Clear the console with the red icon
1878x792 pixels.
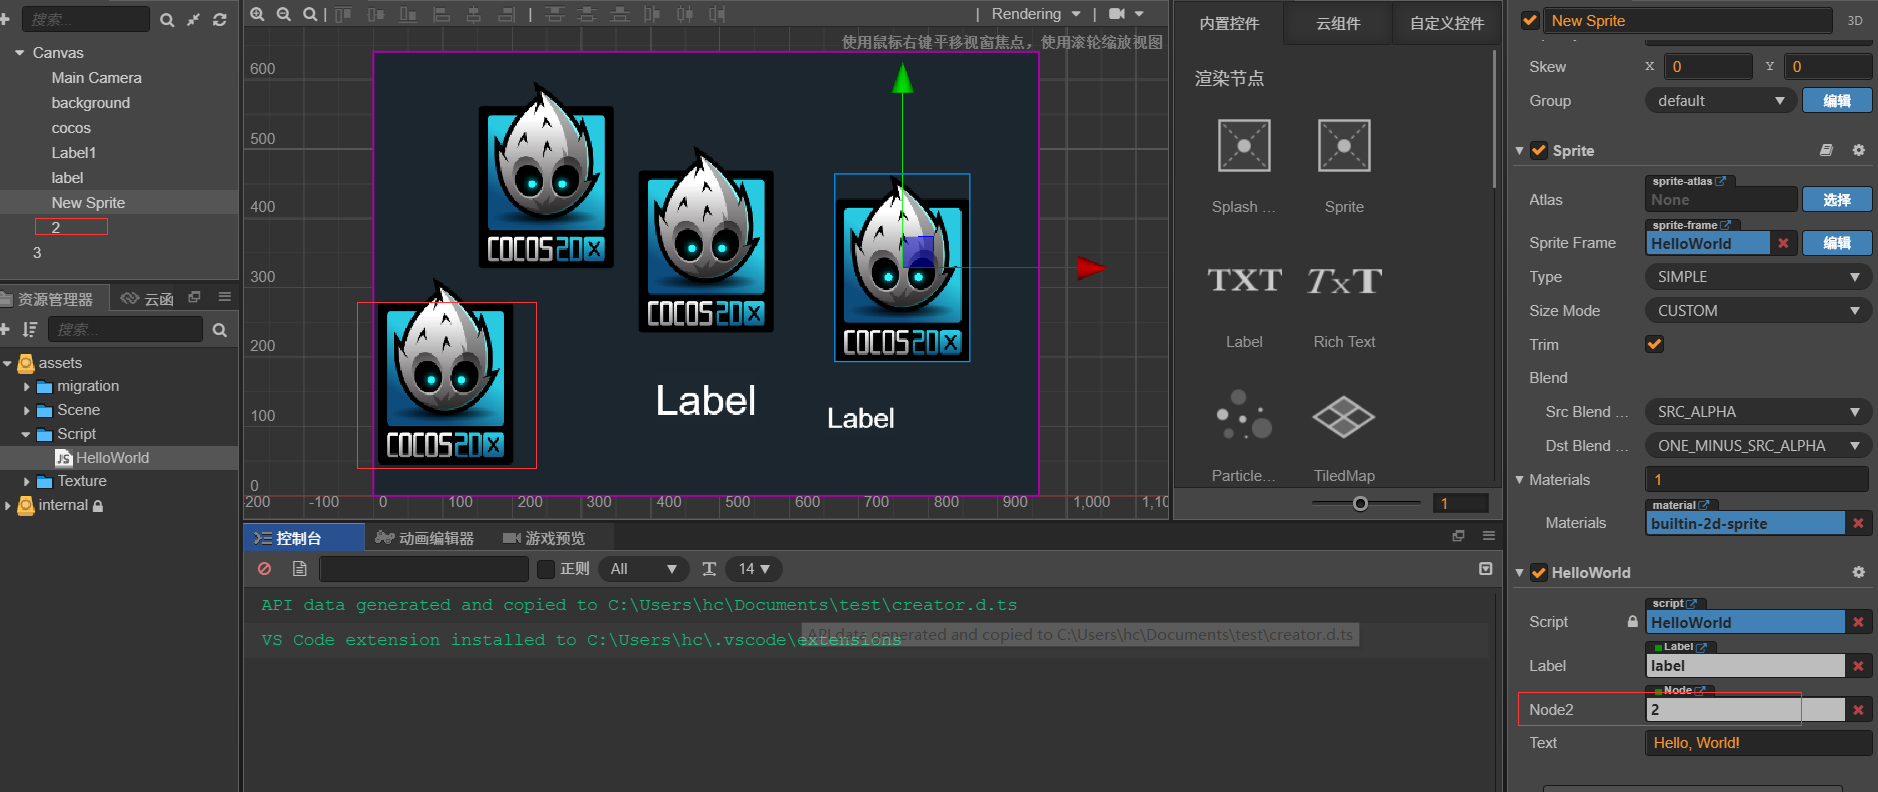coord(264,569)
